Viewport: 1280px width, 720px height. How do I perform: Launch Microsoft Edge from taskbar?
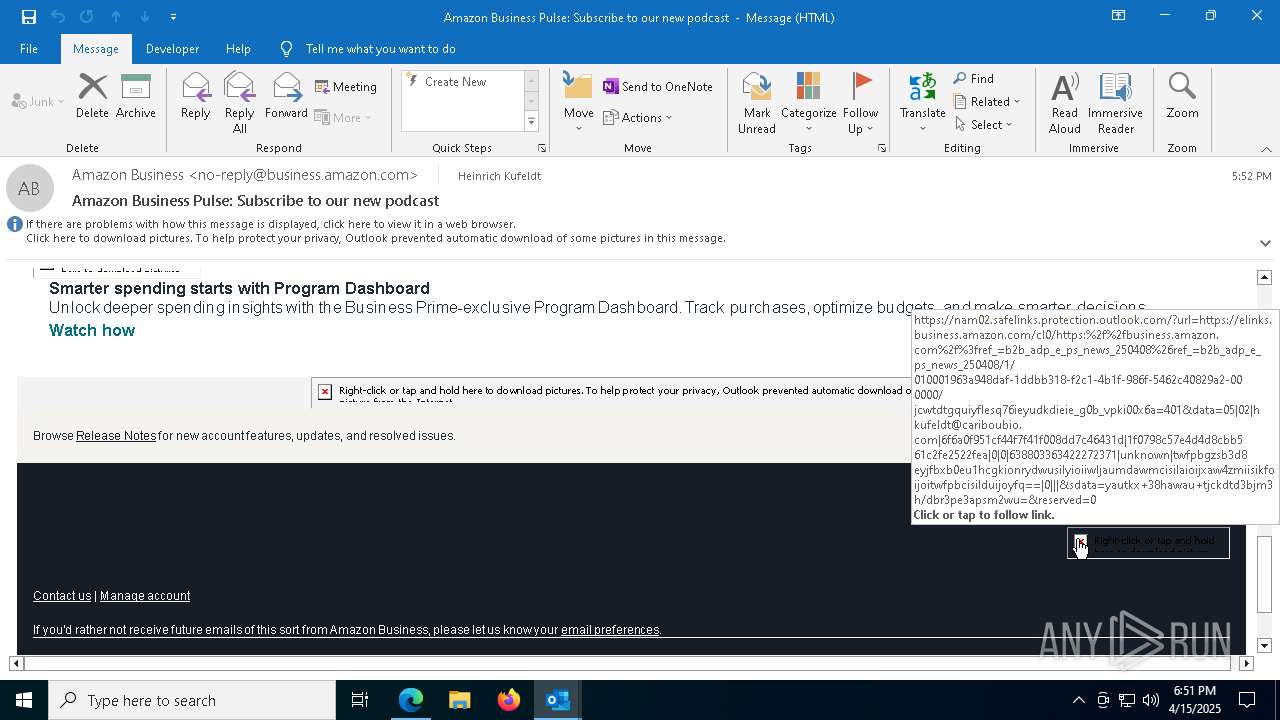411,700
